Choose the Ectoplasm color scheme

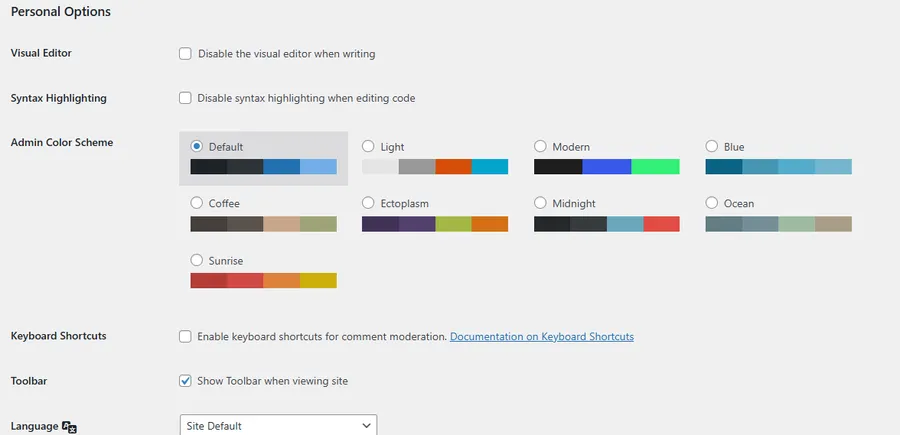point(368,204)
